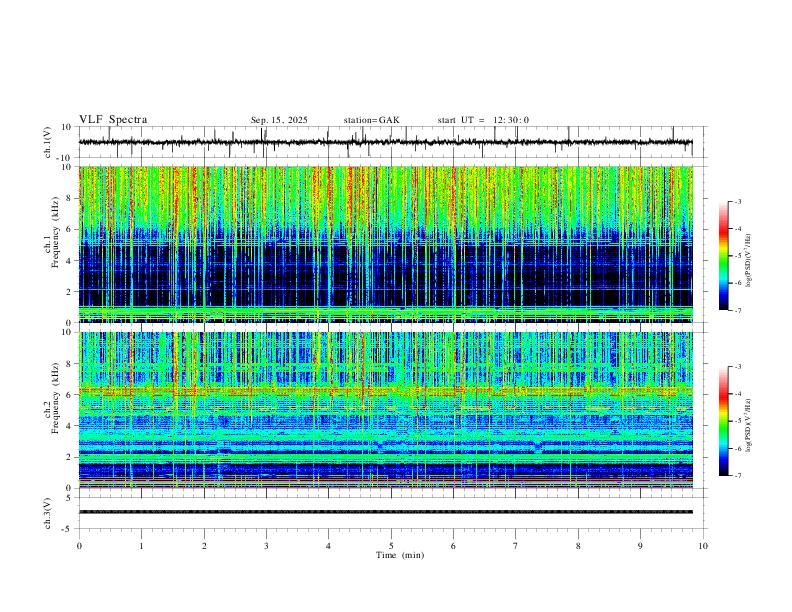Click time axis tick label "9"
The image size is (792, 612).
click(640, 546)
